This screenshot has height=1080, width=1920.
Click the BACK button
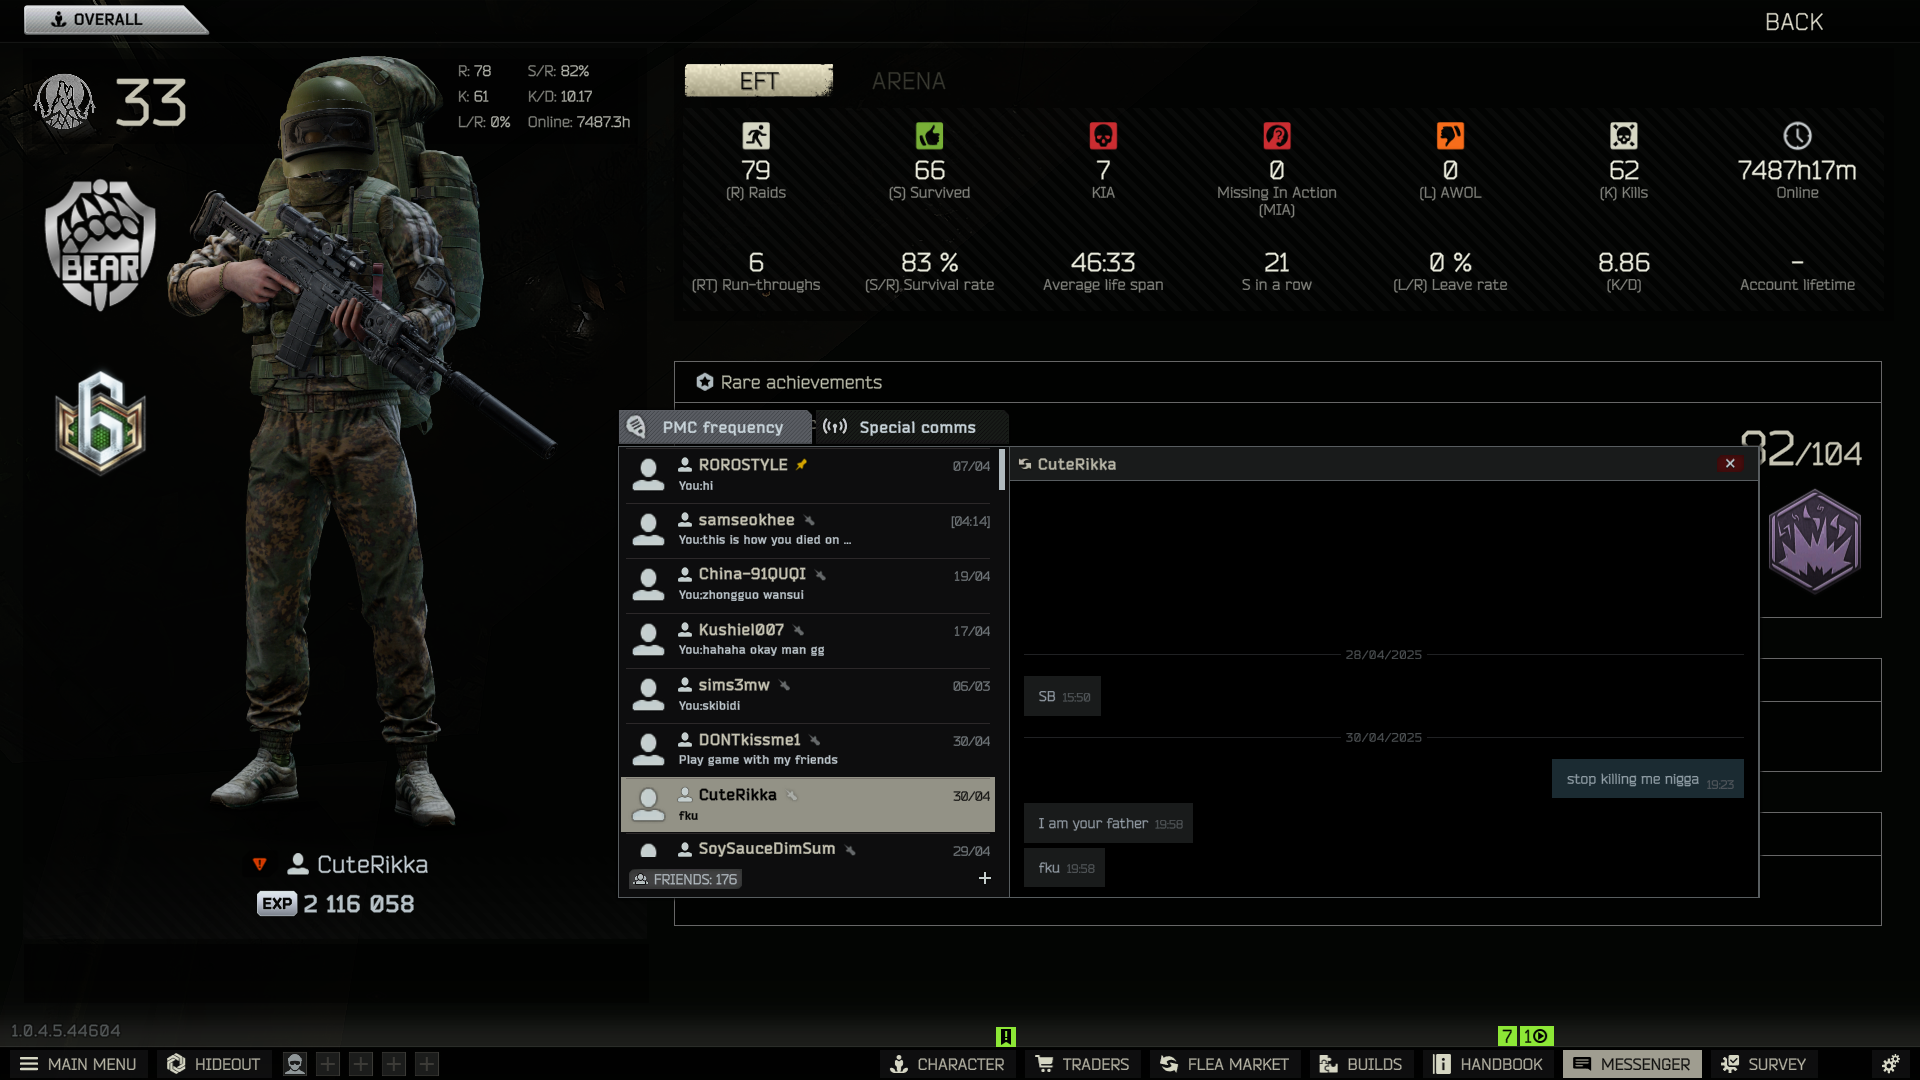coord(1793,22)
